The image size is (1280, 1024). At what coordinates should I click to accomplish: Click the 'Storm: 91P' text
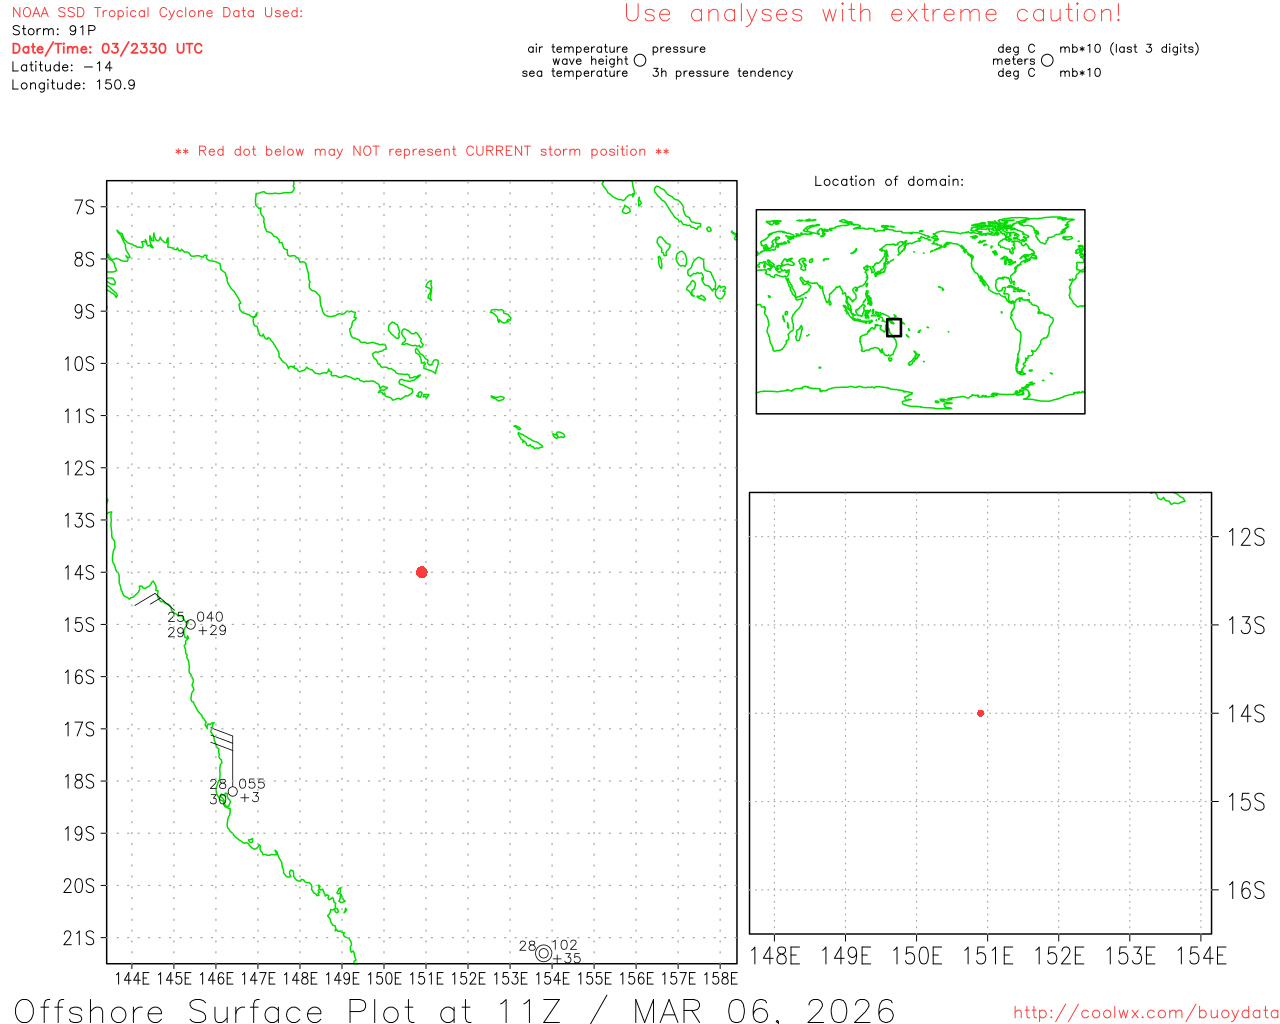coord(54,30)
